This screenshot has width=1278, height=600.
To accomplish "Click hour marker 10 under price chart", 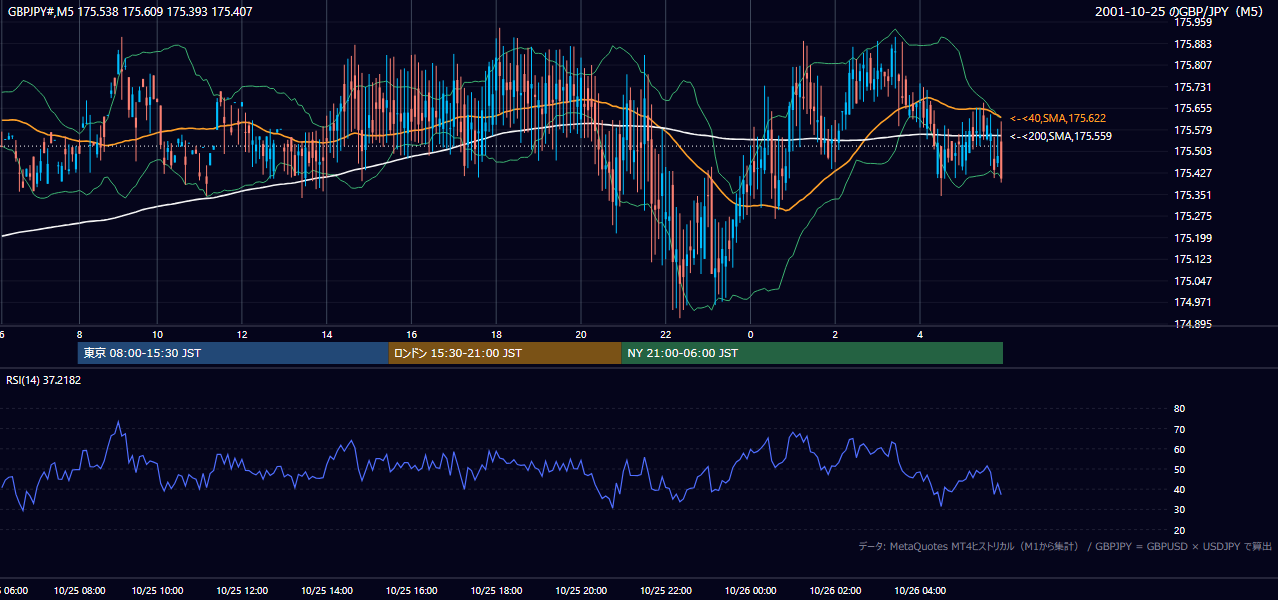I will (x=157, y=334).
